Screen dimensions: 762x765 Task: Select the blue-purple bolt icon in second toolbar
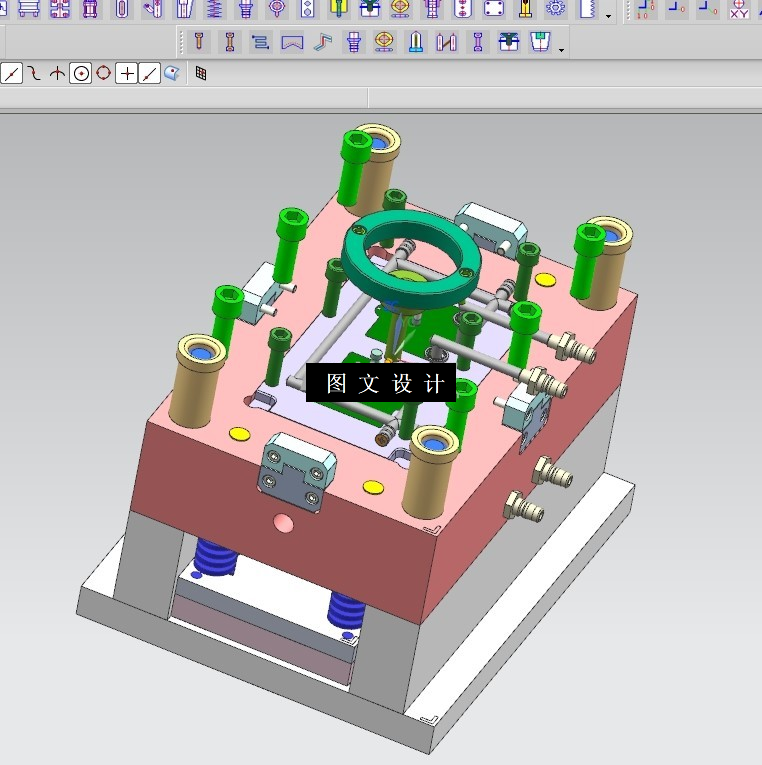[354, 41]
